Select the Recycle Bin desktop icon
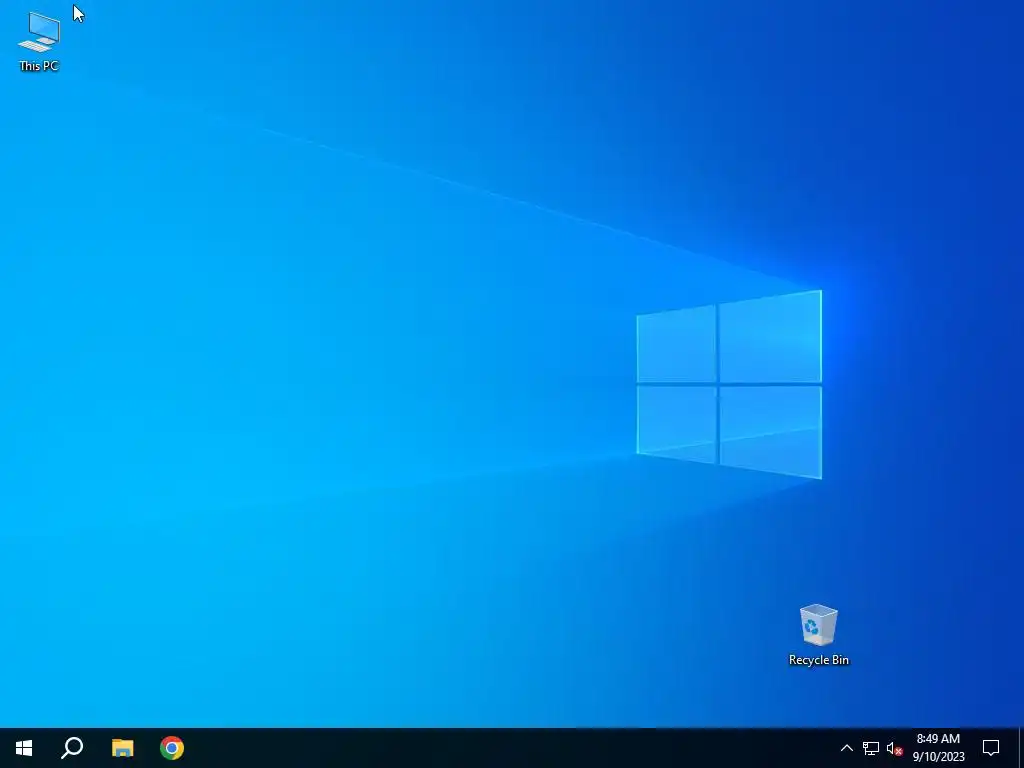Image resolution: width=1024 pixels, height=768 pixels. click(x=818, y=635)
